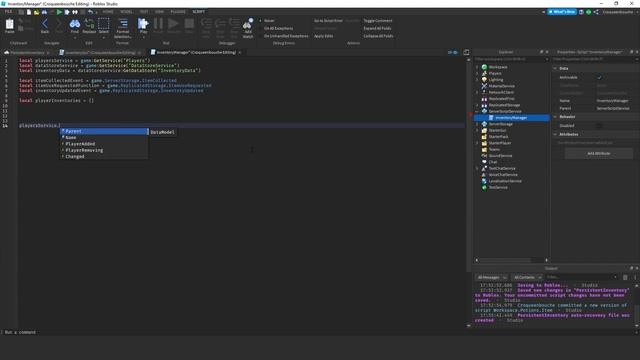The height and width of the screenshot is (360, 640).
Task: Open the Find binoculars tool
Action: tap(74, 25)
